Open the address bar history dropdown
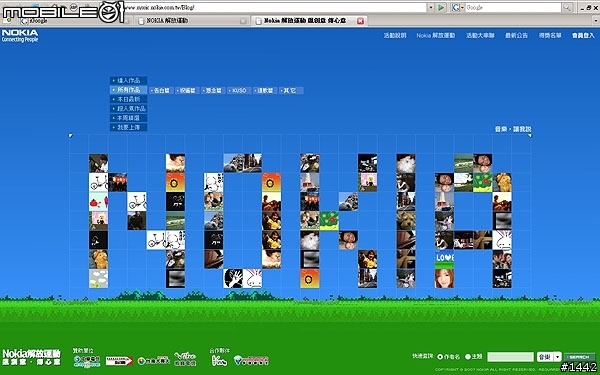Image resolution: width=600 pixels, height=375 pixels. click(x=431, y=7)
